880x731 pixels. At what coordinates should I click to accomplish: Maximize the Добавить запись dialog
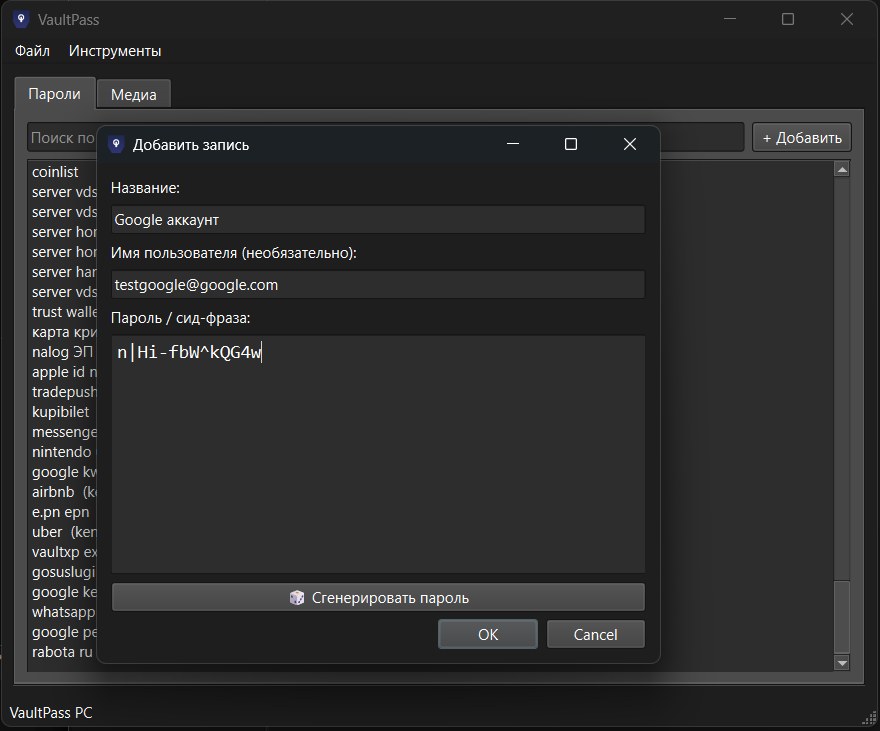pos(571,144)
